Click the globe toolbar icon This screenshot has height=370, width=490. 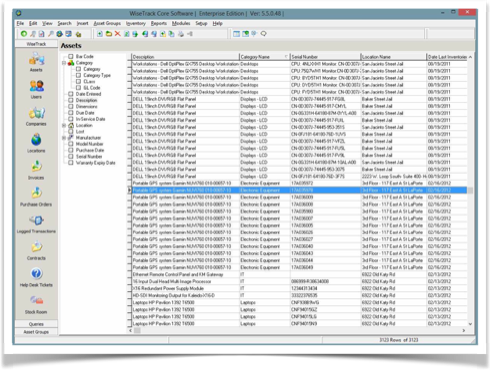coord(59,34)
